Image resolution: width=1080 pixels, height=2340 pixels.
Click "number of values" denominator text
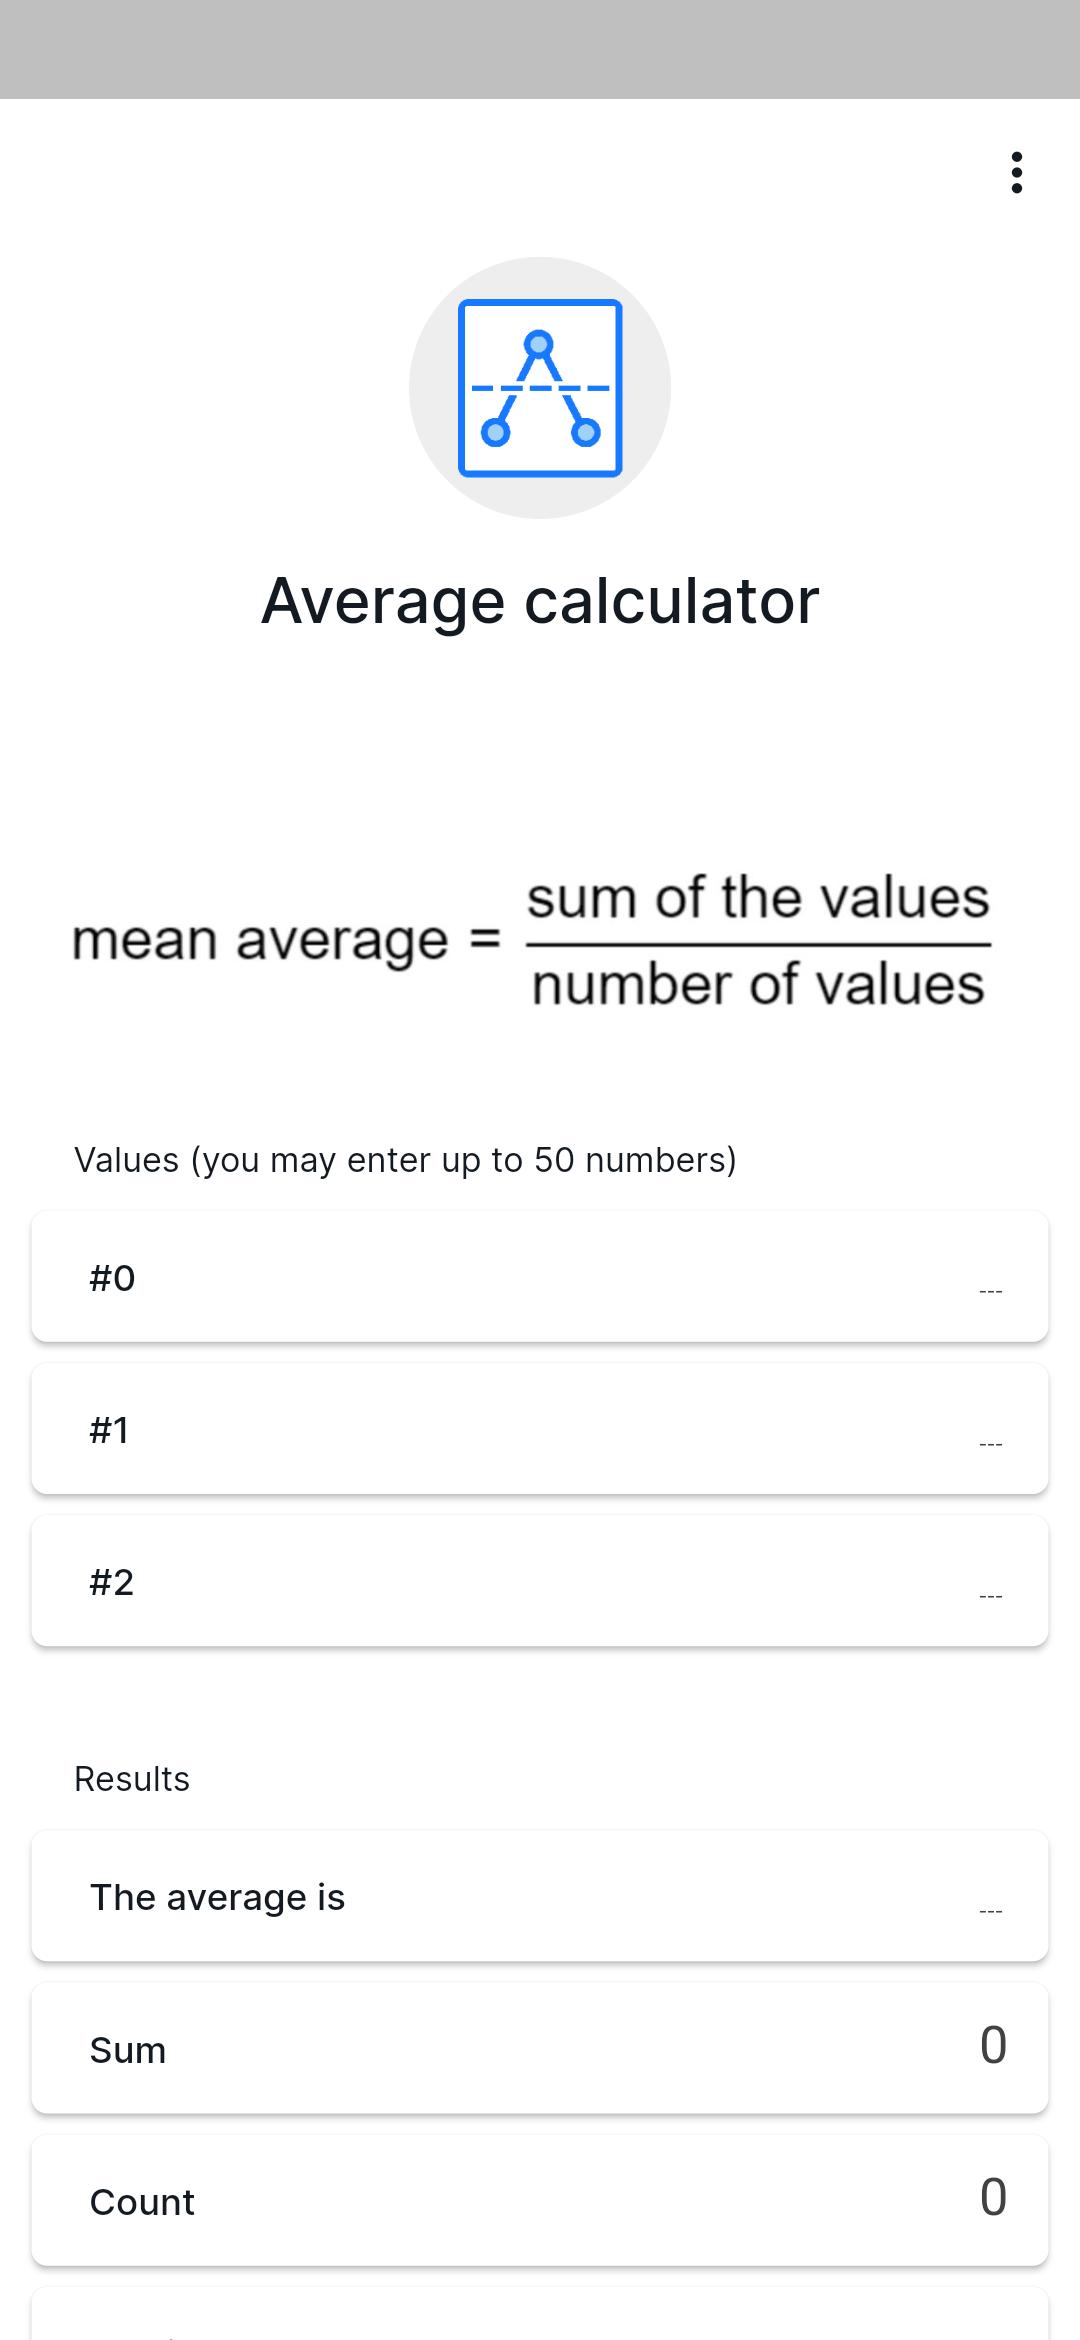pos(758,984)
